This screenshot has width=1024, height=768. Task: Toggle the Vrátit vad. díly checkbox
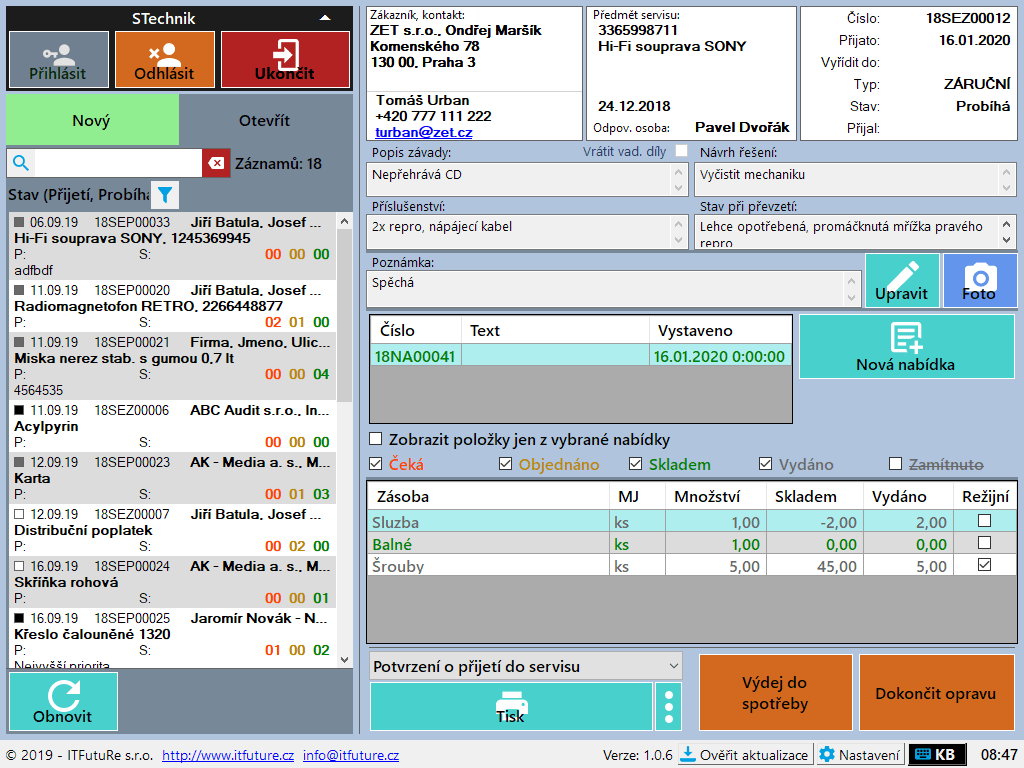(x=681, y=151)
